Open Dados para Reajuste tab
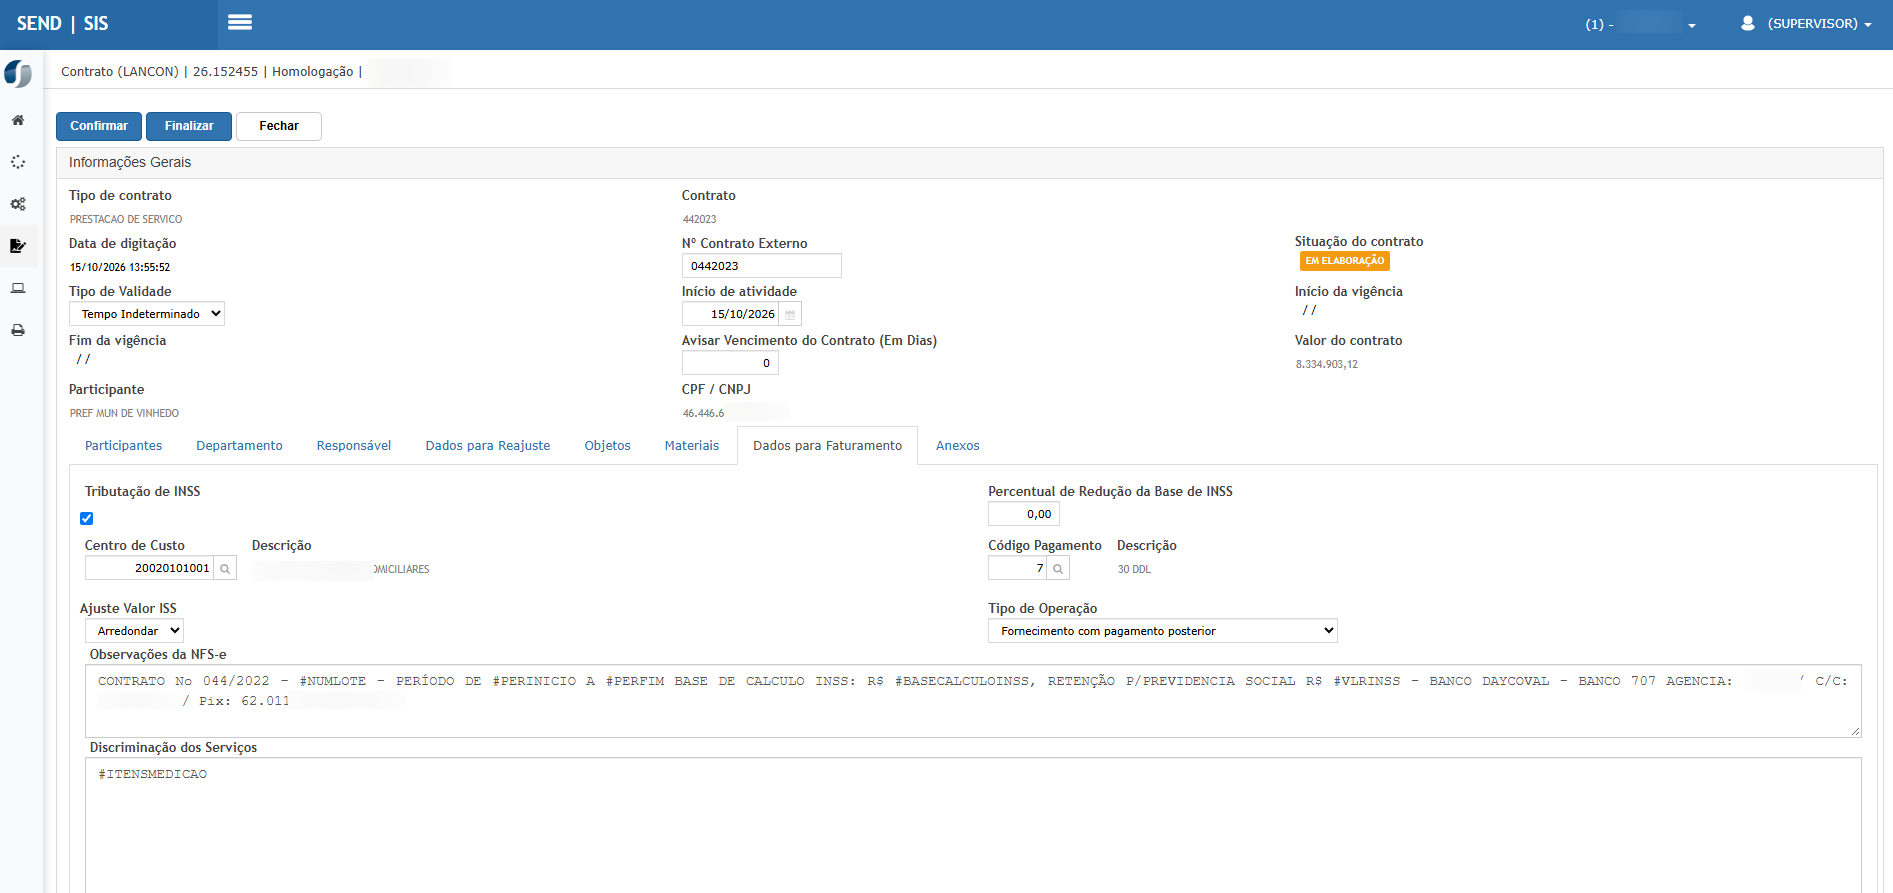Screen dimensions: 1893x893 [x=488, y=446]
